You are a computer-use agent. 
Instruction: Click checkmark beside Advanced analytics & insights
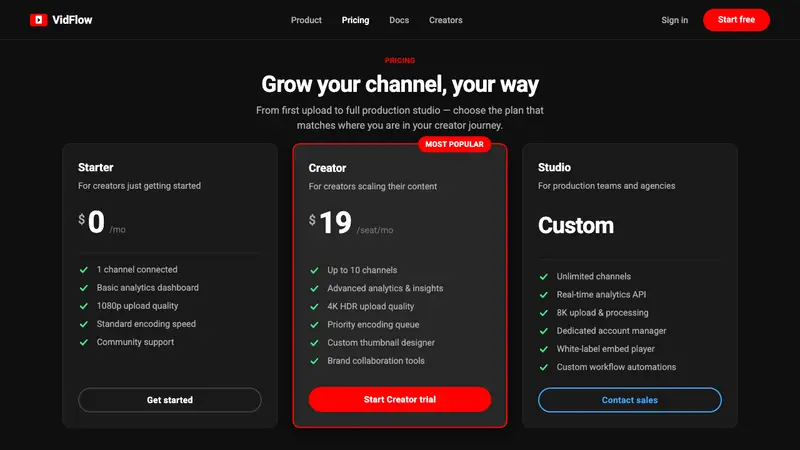click(x=314, y=288)
